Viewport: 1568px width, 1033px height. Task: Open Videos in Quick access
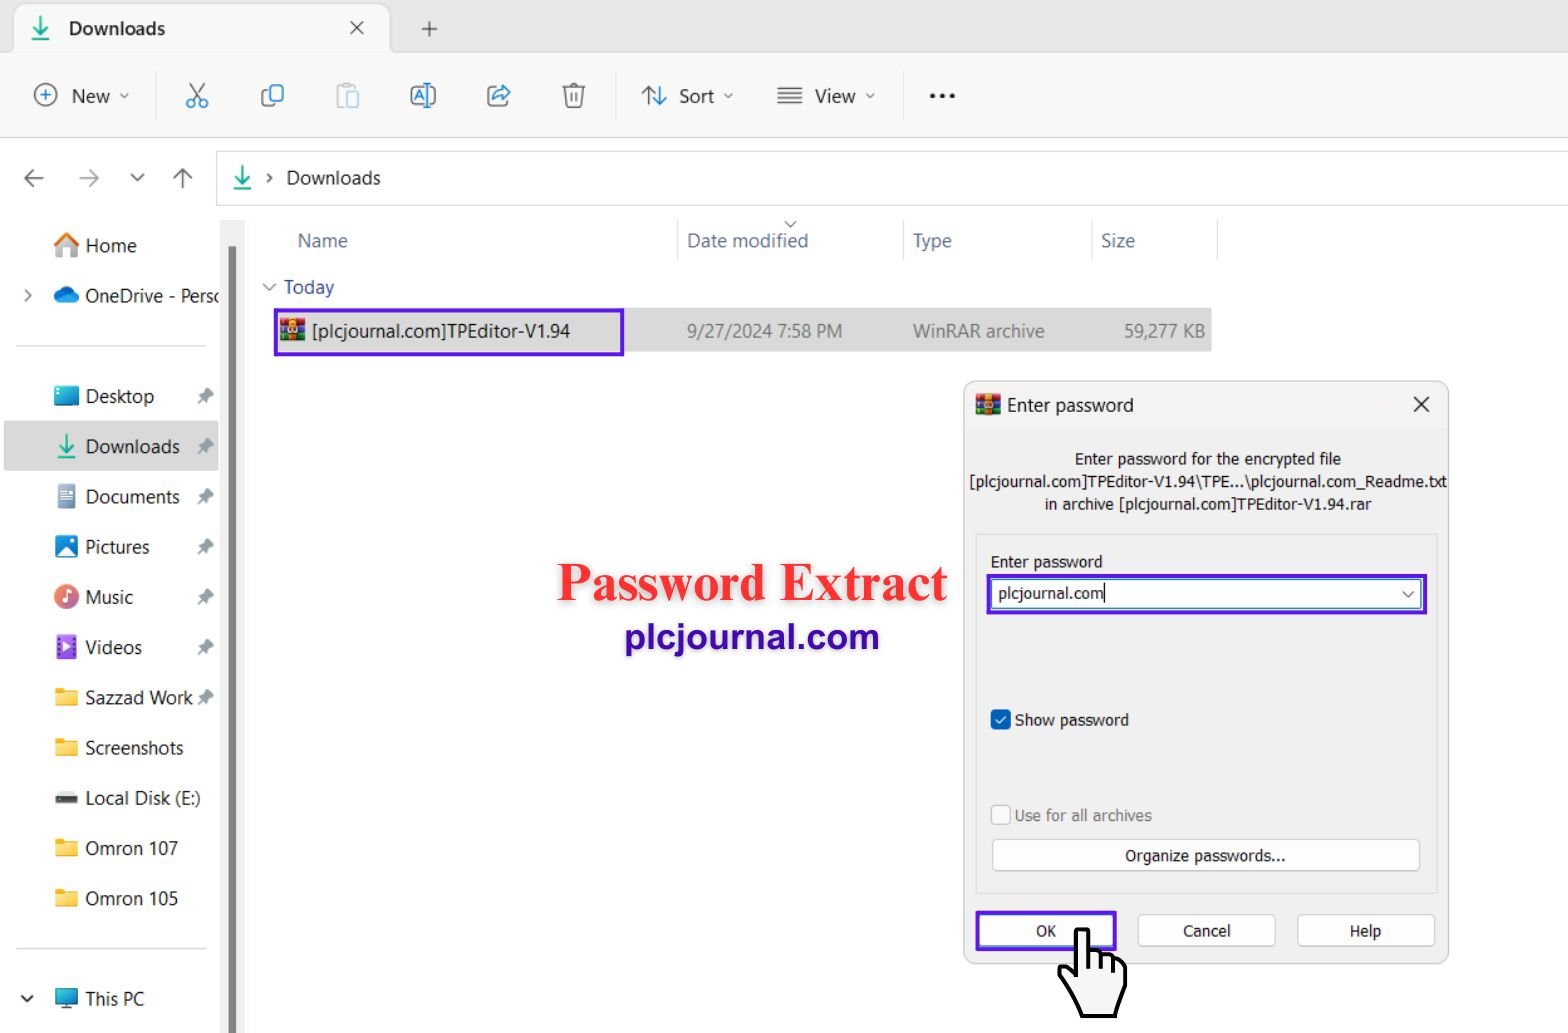tap(99, 647)
